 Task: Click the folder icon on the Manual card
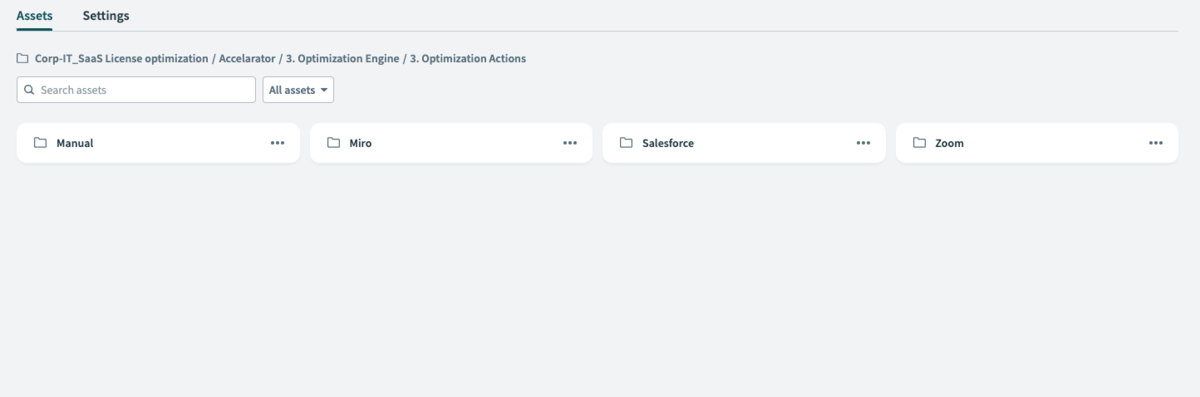point(41,143)
